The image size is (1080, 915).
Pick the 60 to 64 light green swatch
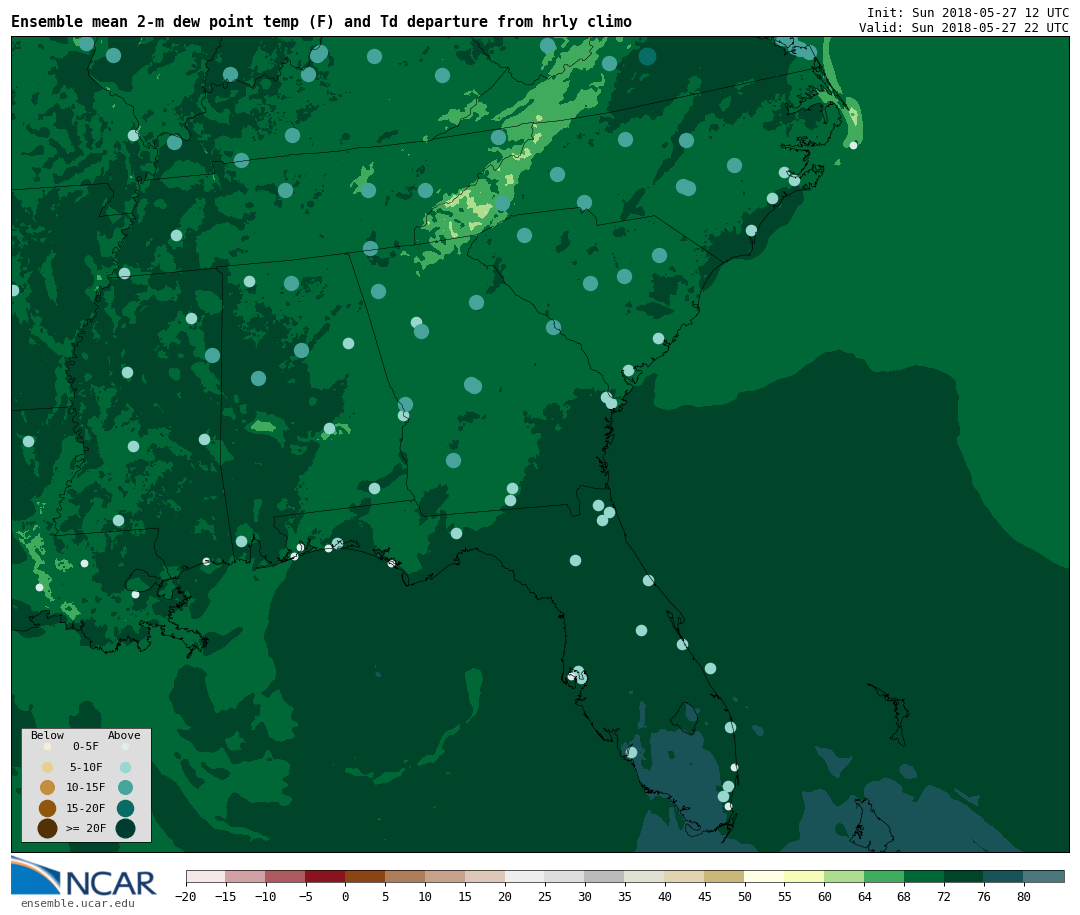[845, 876]
